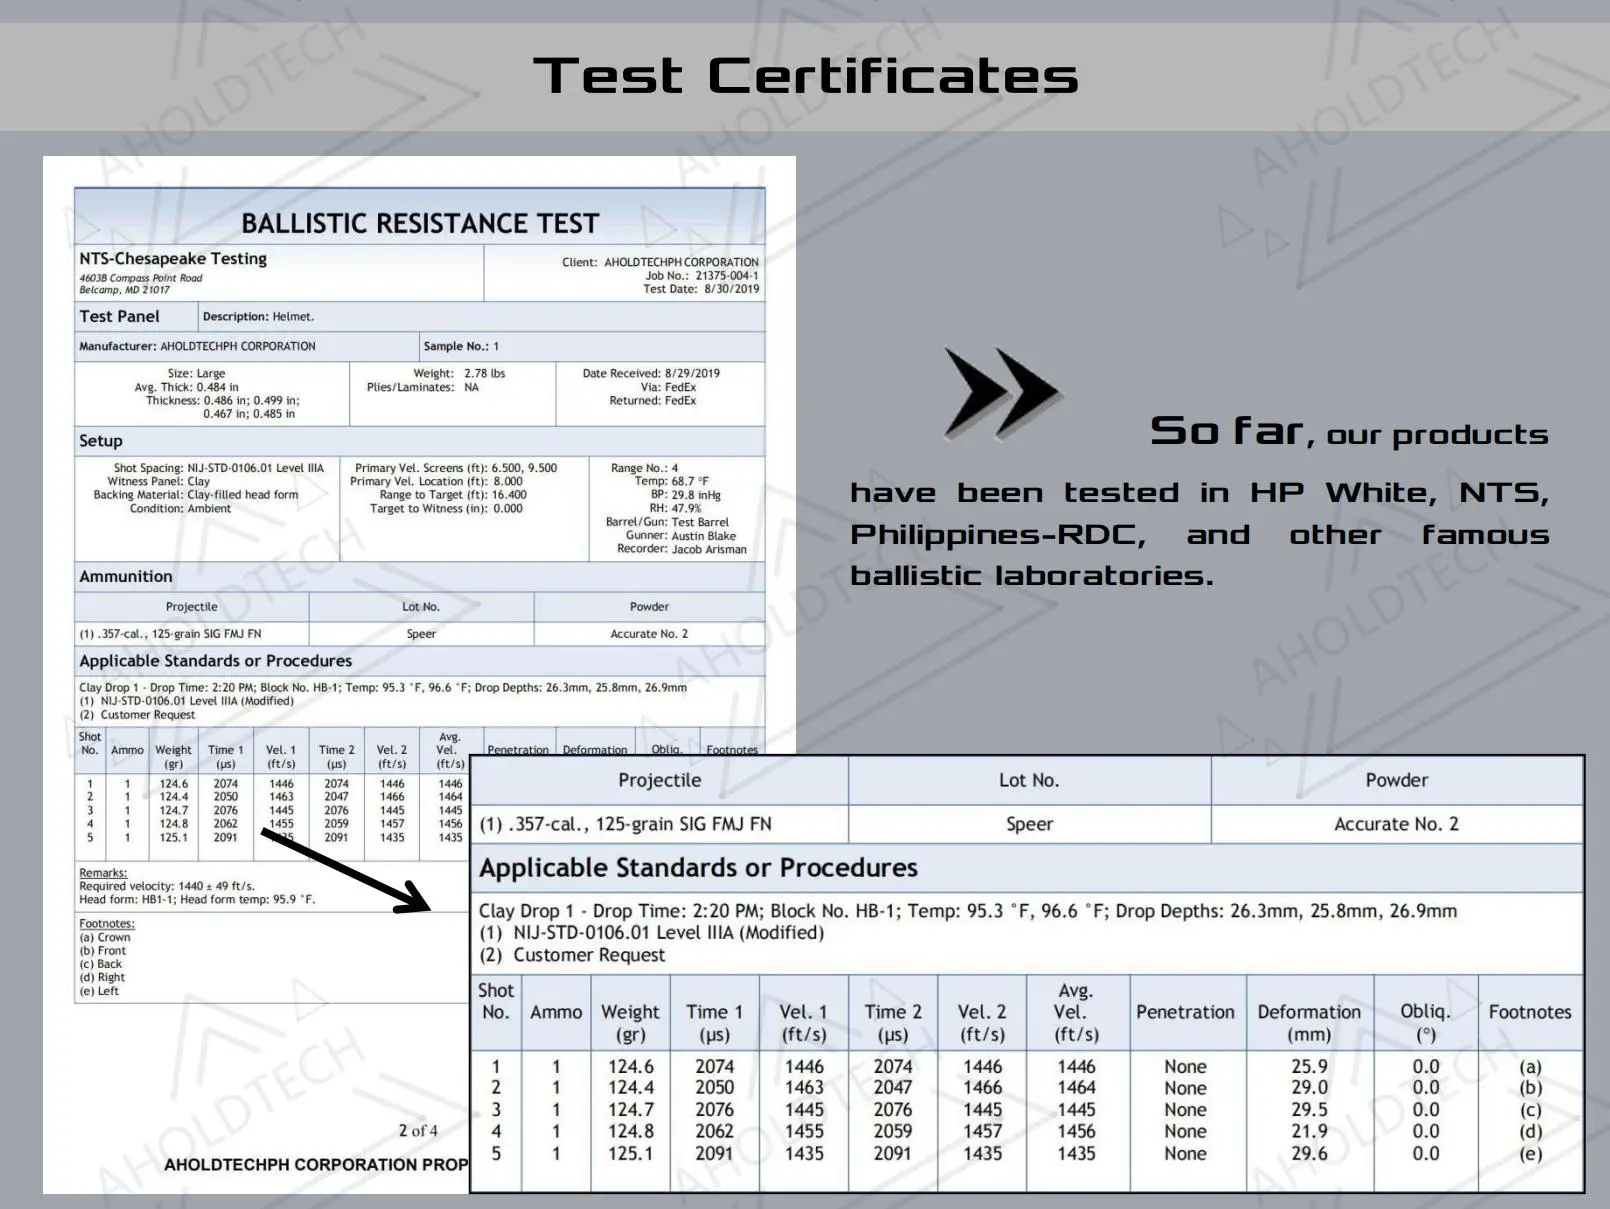Click "Required velocity: 1440 ± 49 ft/s." remark
The image size is (1610, 1209).
tap(167, 886)
